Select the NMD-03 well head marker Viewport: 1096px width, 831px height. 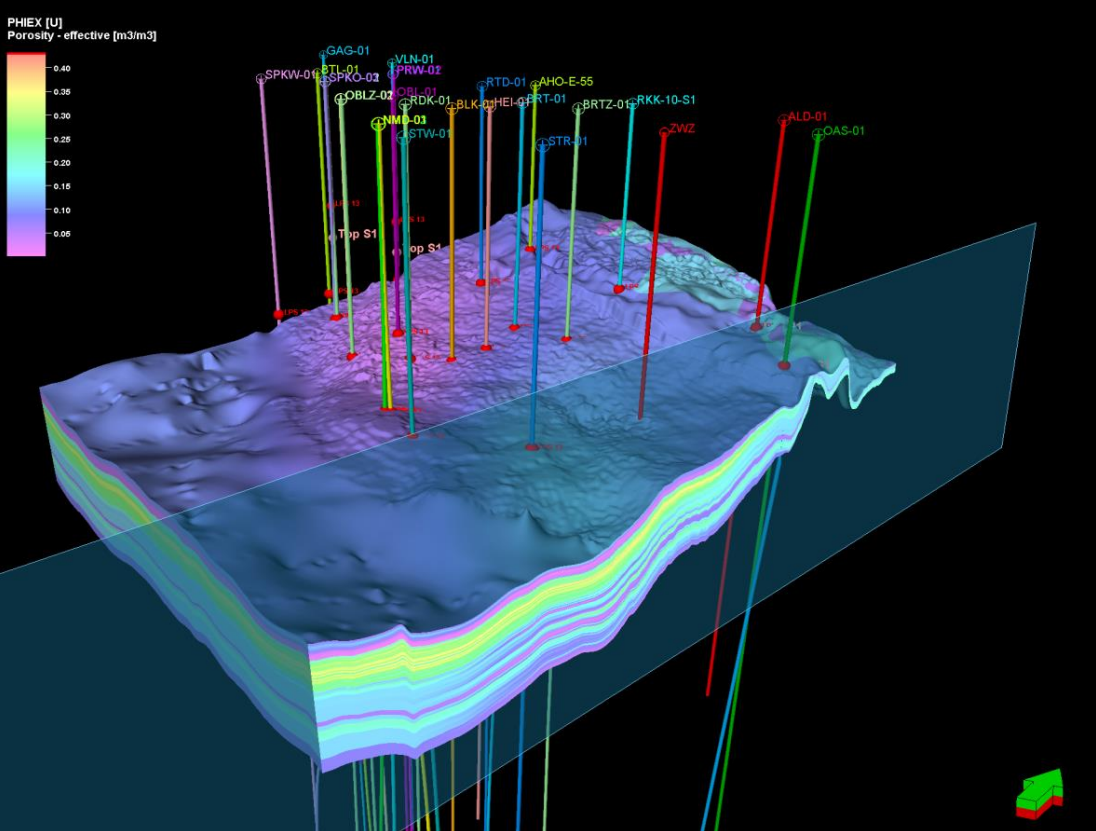pyautogui.click(x=378, y=124)
